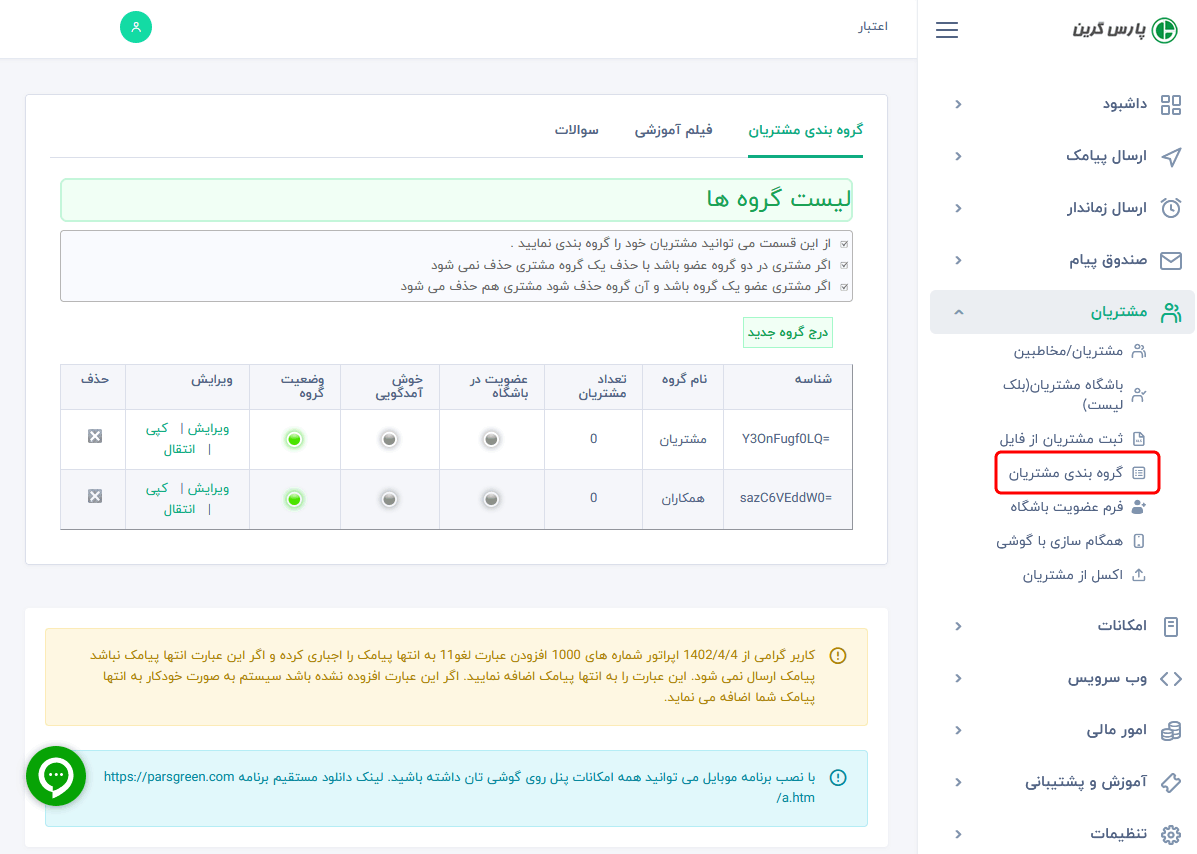Click the green user avatar icon
Image resolution: width=1197 pixels, height=854 pixels.
(135, 27)
